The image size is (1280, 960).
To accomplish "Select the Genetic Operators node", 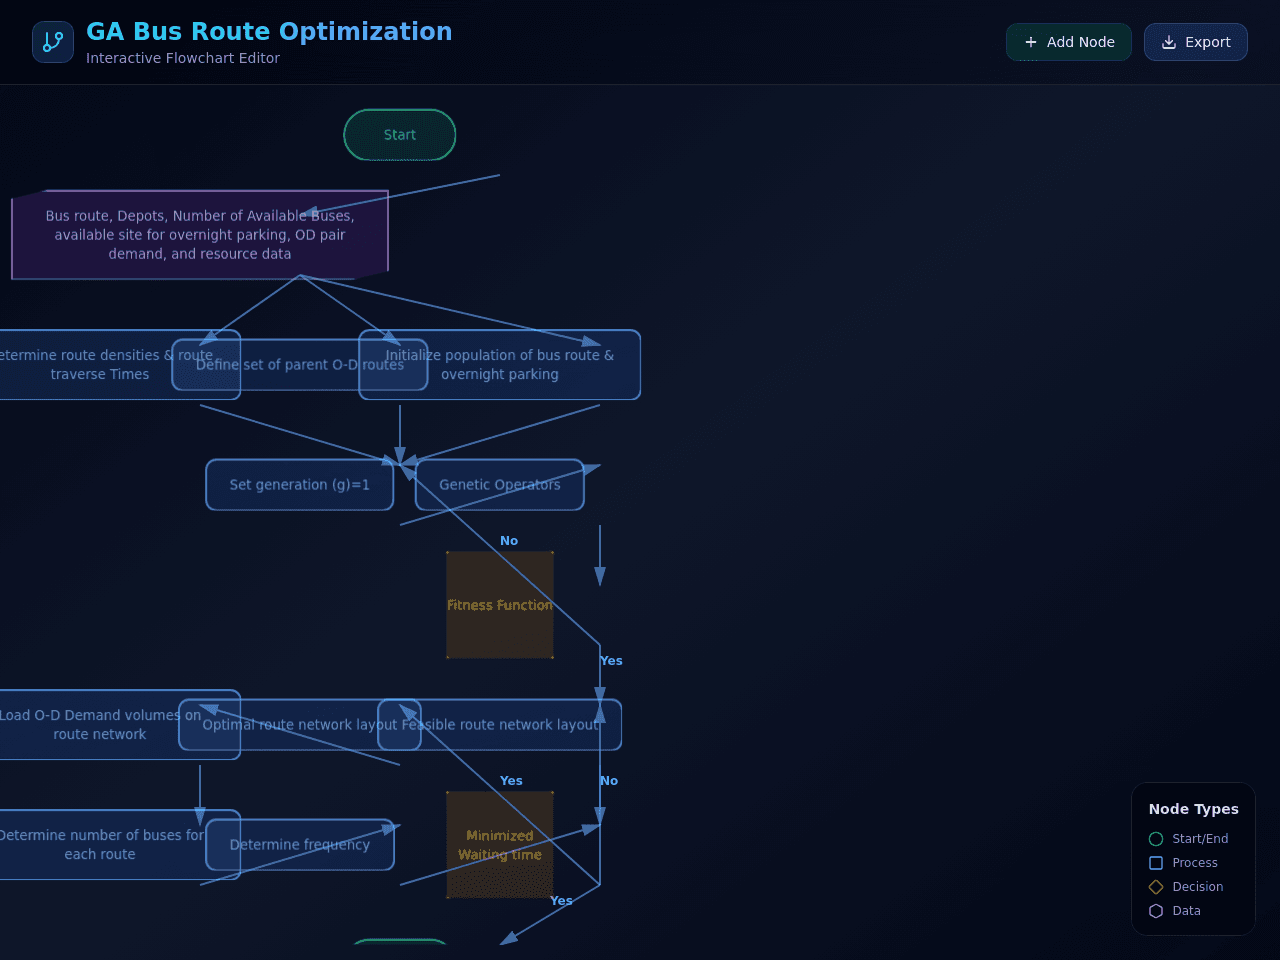I will click(x=500, y=485).
